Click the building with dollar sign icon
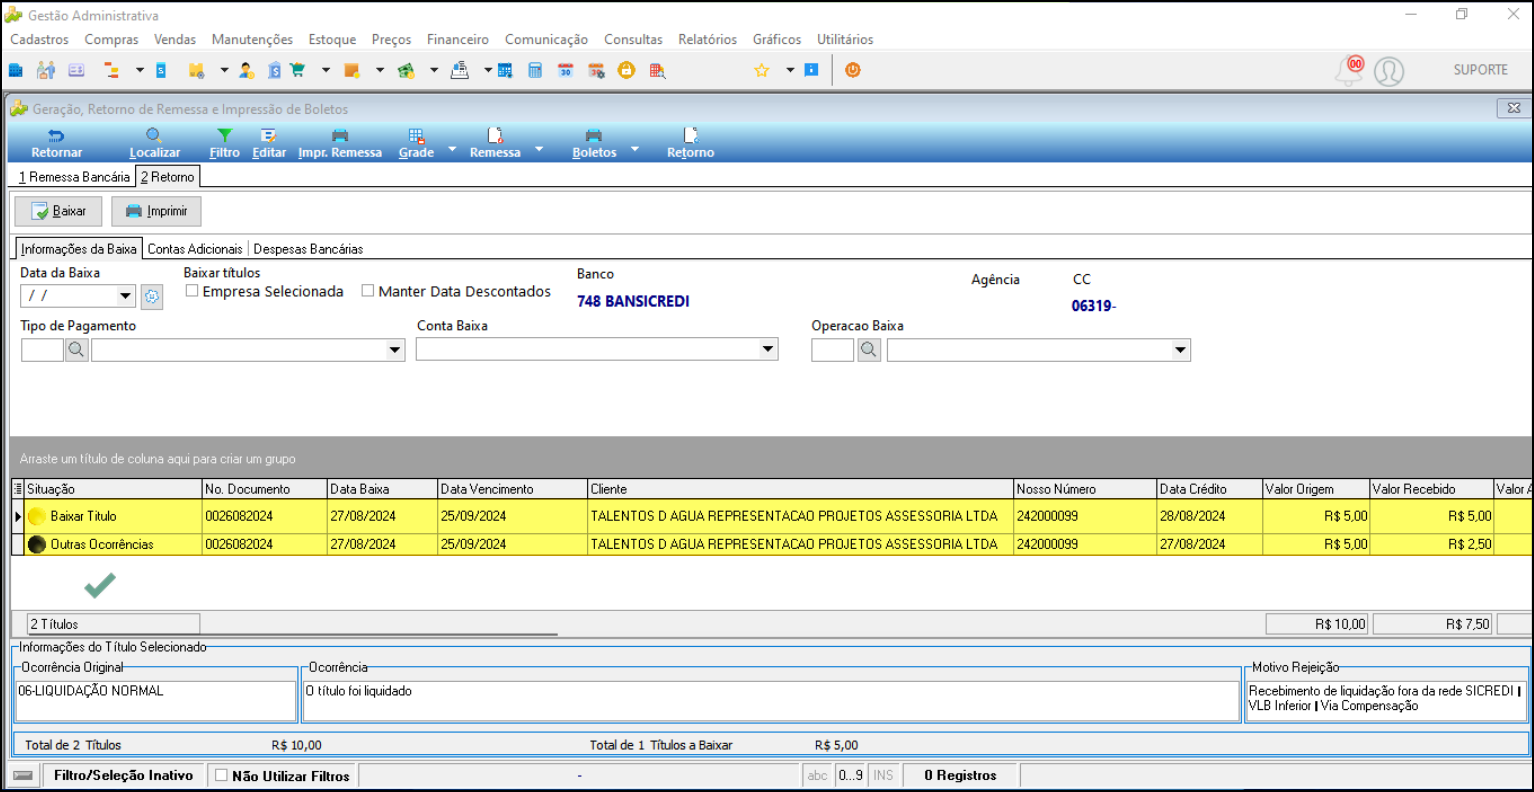Screen dimensions: 1534x792 coord(274,70)
